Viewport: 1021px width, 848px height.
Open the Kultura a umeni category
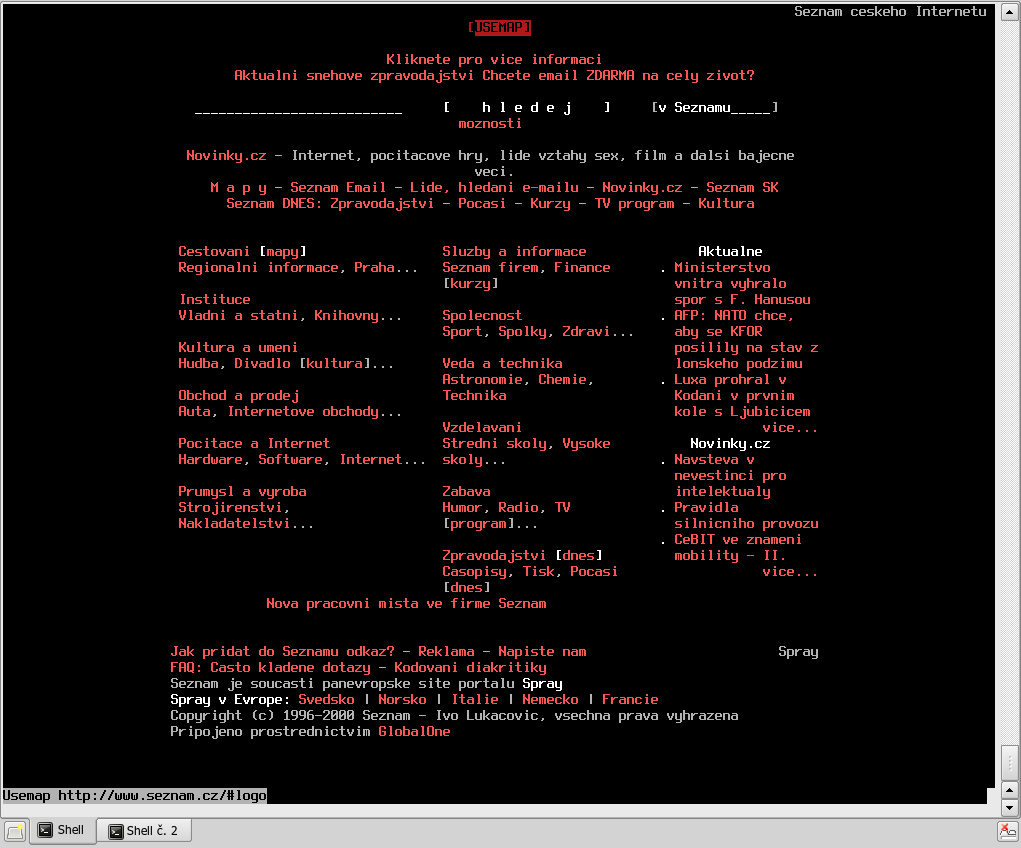[238, 348]
